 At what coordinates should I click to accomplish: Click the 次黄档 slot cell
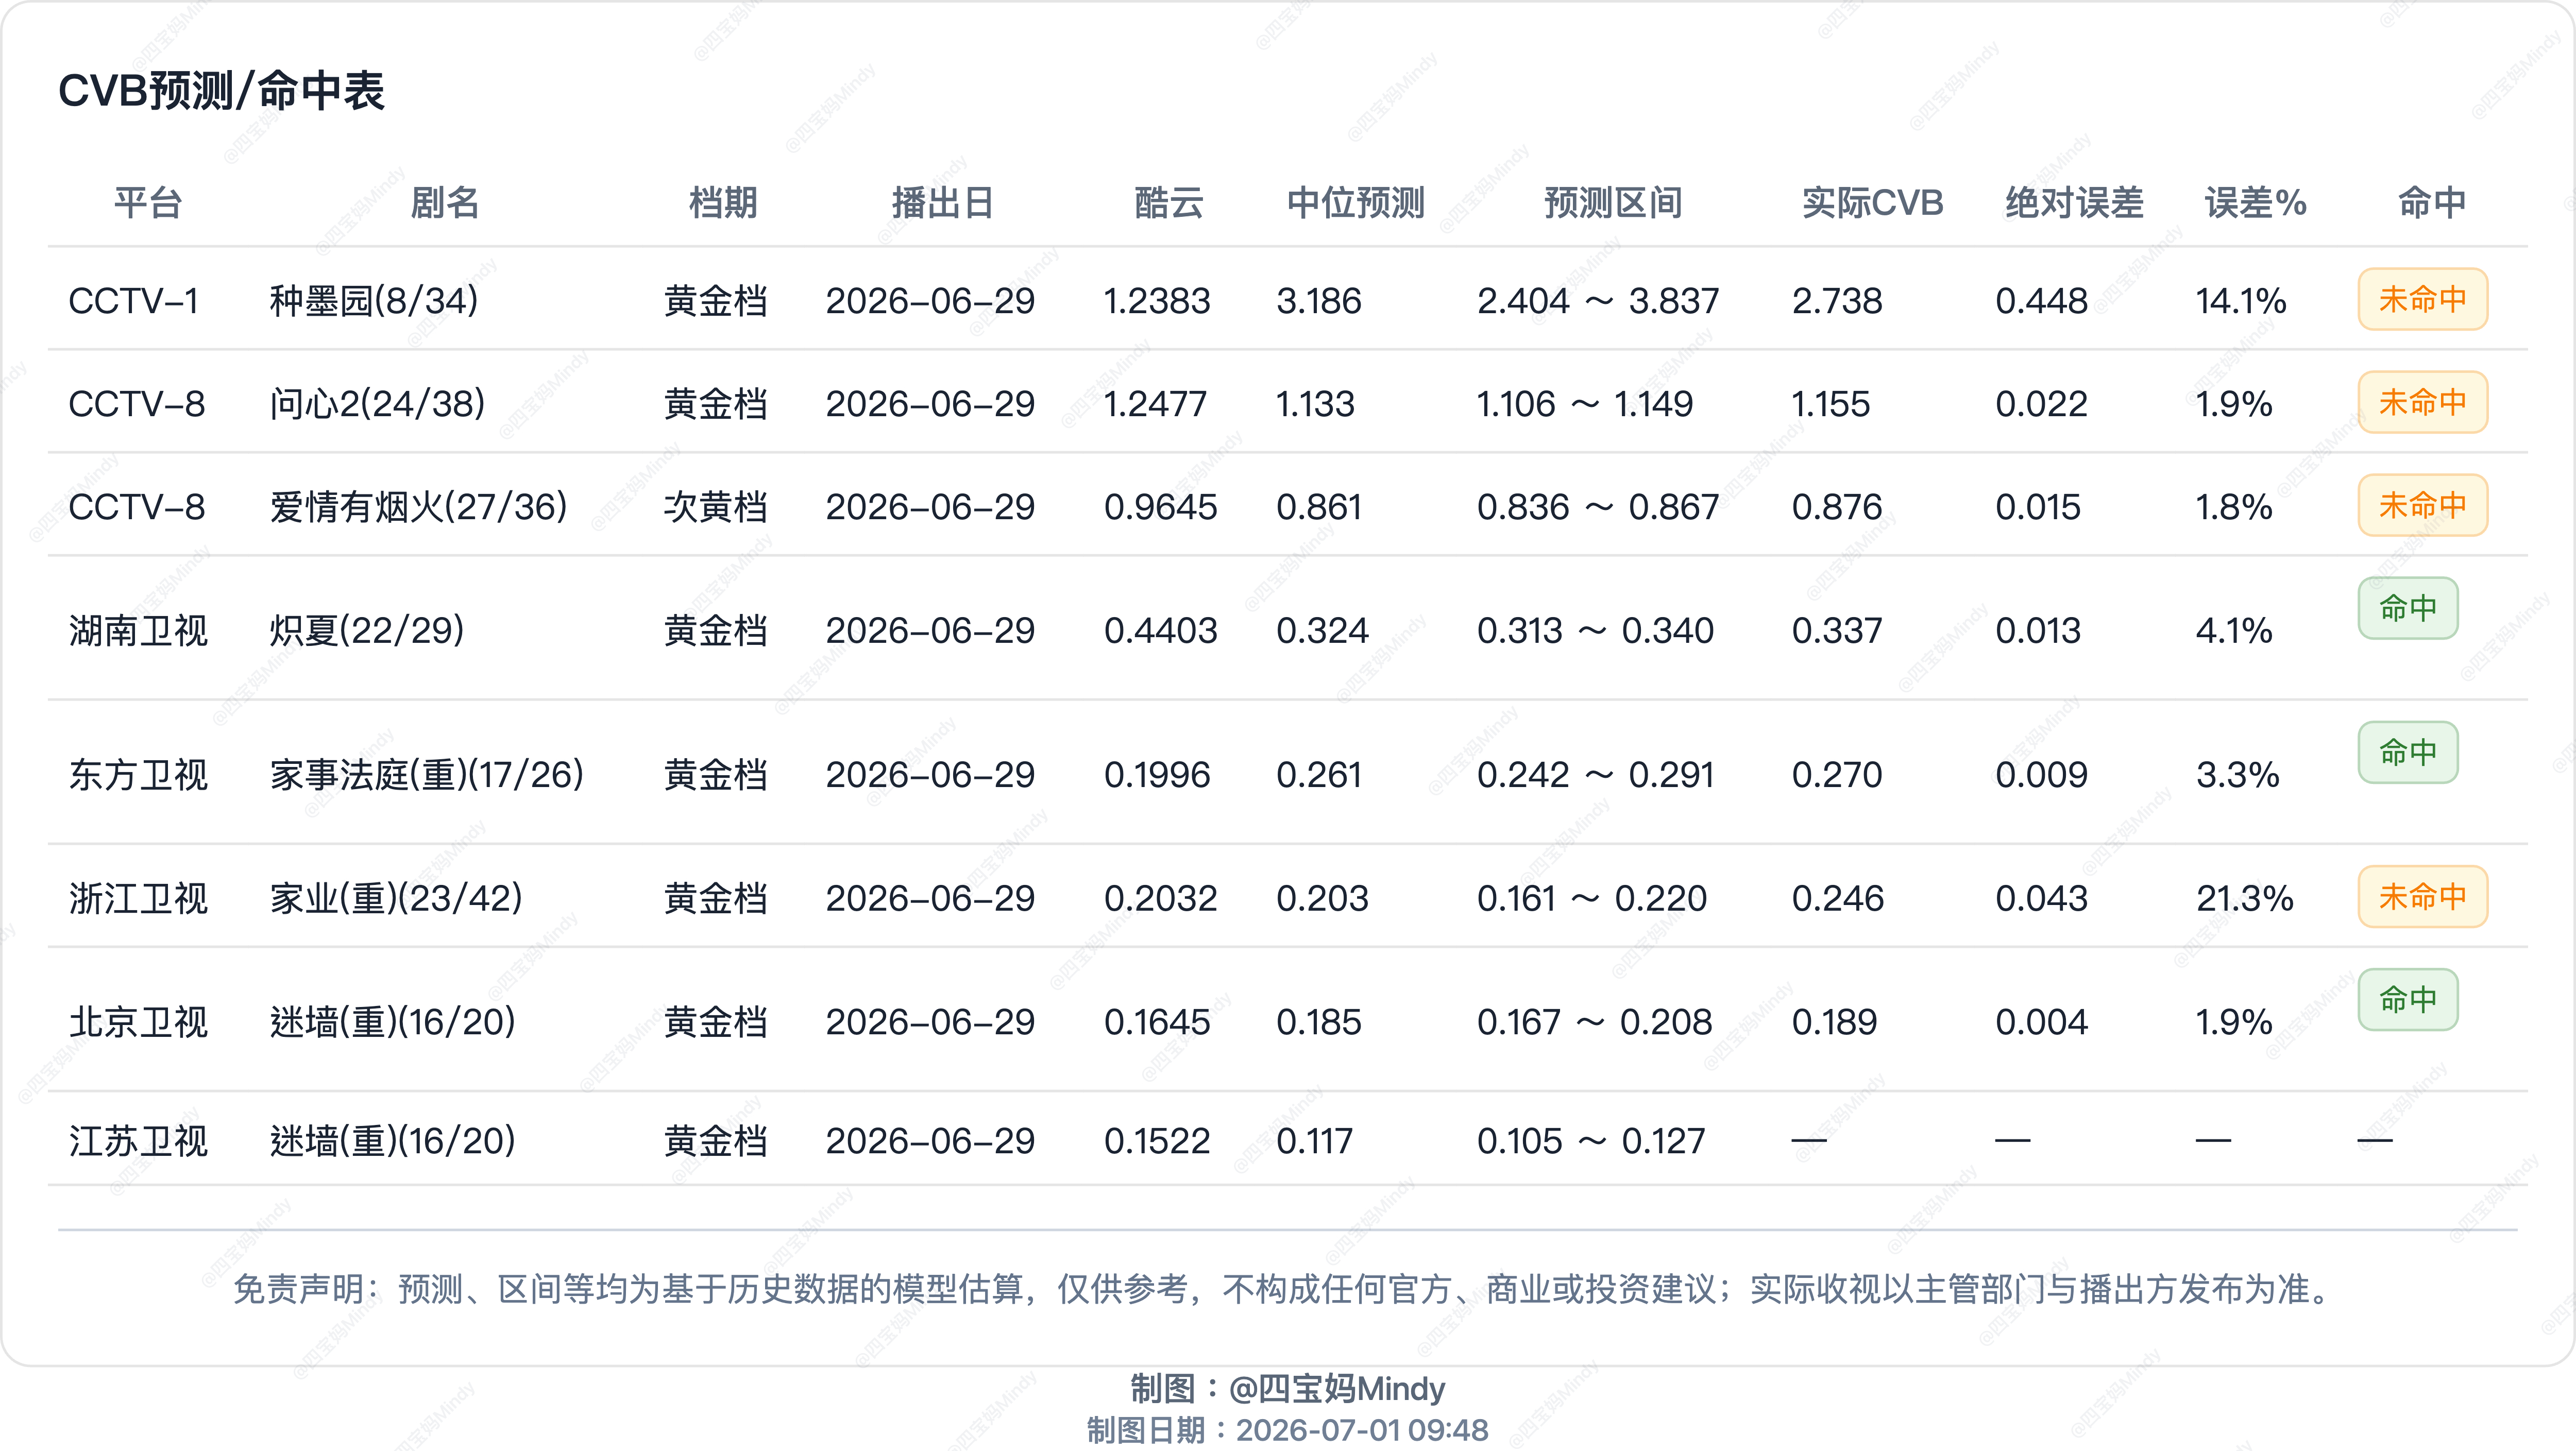pyautogui.click(x=716, y=507)
